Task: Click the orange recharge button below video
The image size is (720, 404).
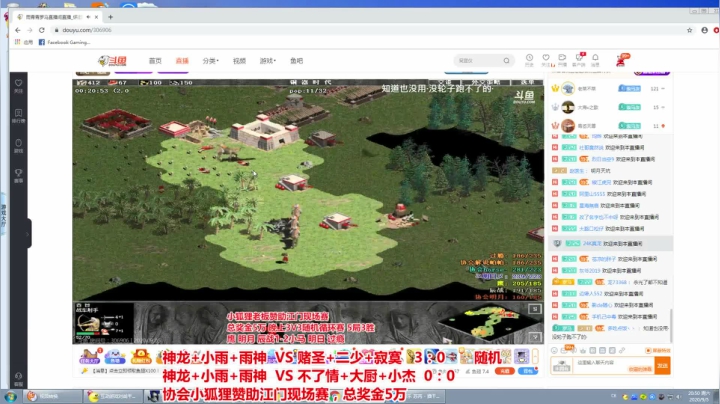Action: pos(505,371)
